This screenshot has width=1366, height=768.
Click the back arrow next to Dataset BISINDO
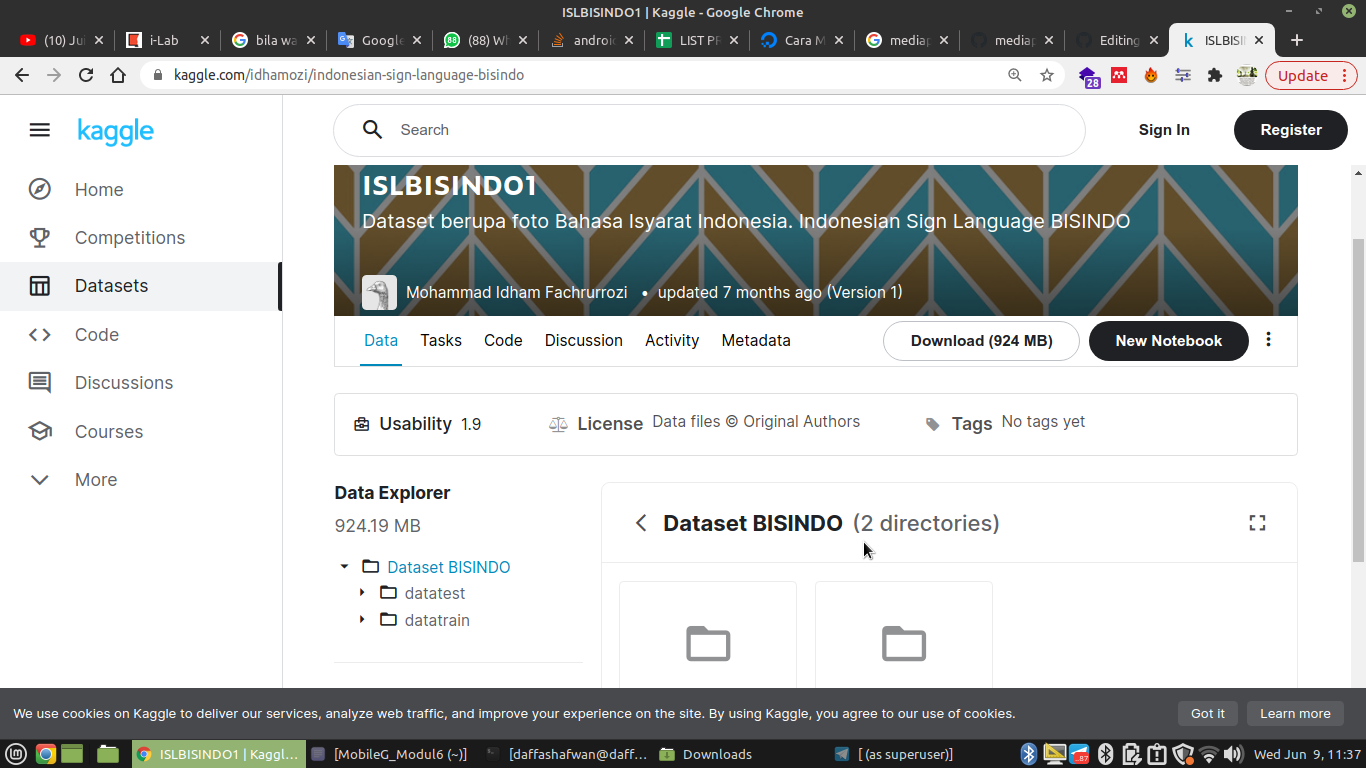[x=641, y=522]
